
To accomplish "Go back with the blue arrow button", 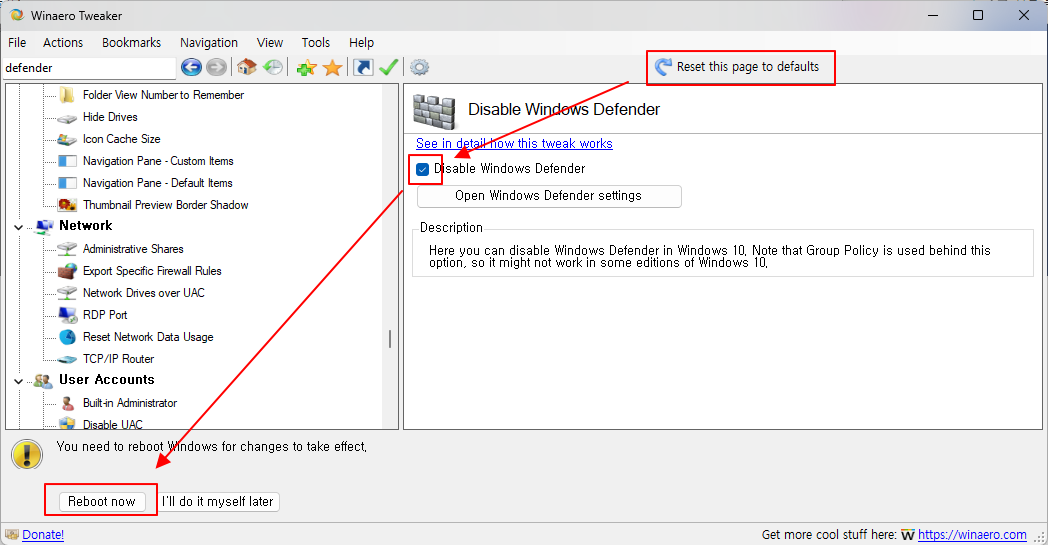I will [191, 67].
